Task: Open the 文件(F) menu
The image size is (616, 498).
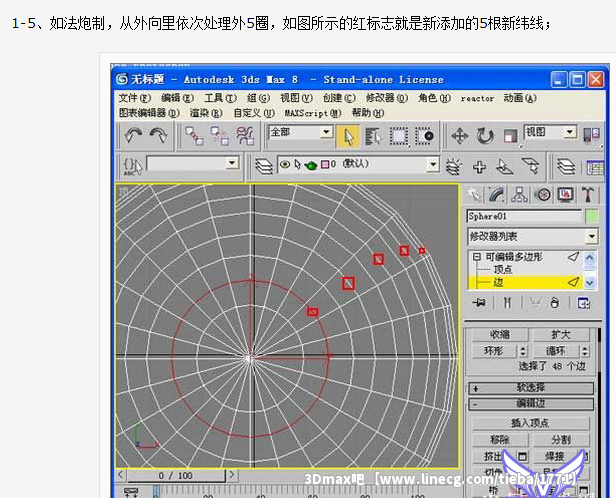Action: [x=135, y=98]
